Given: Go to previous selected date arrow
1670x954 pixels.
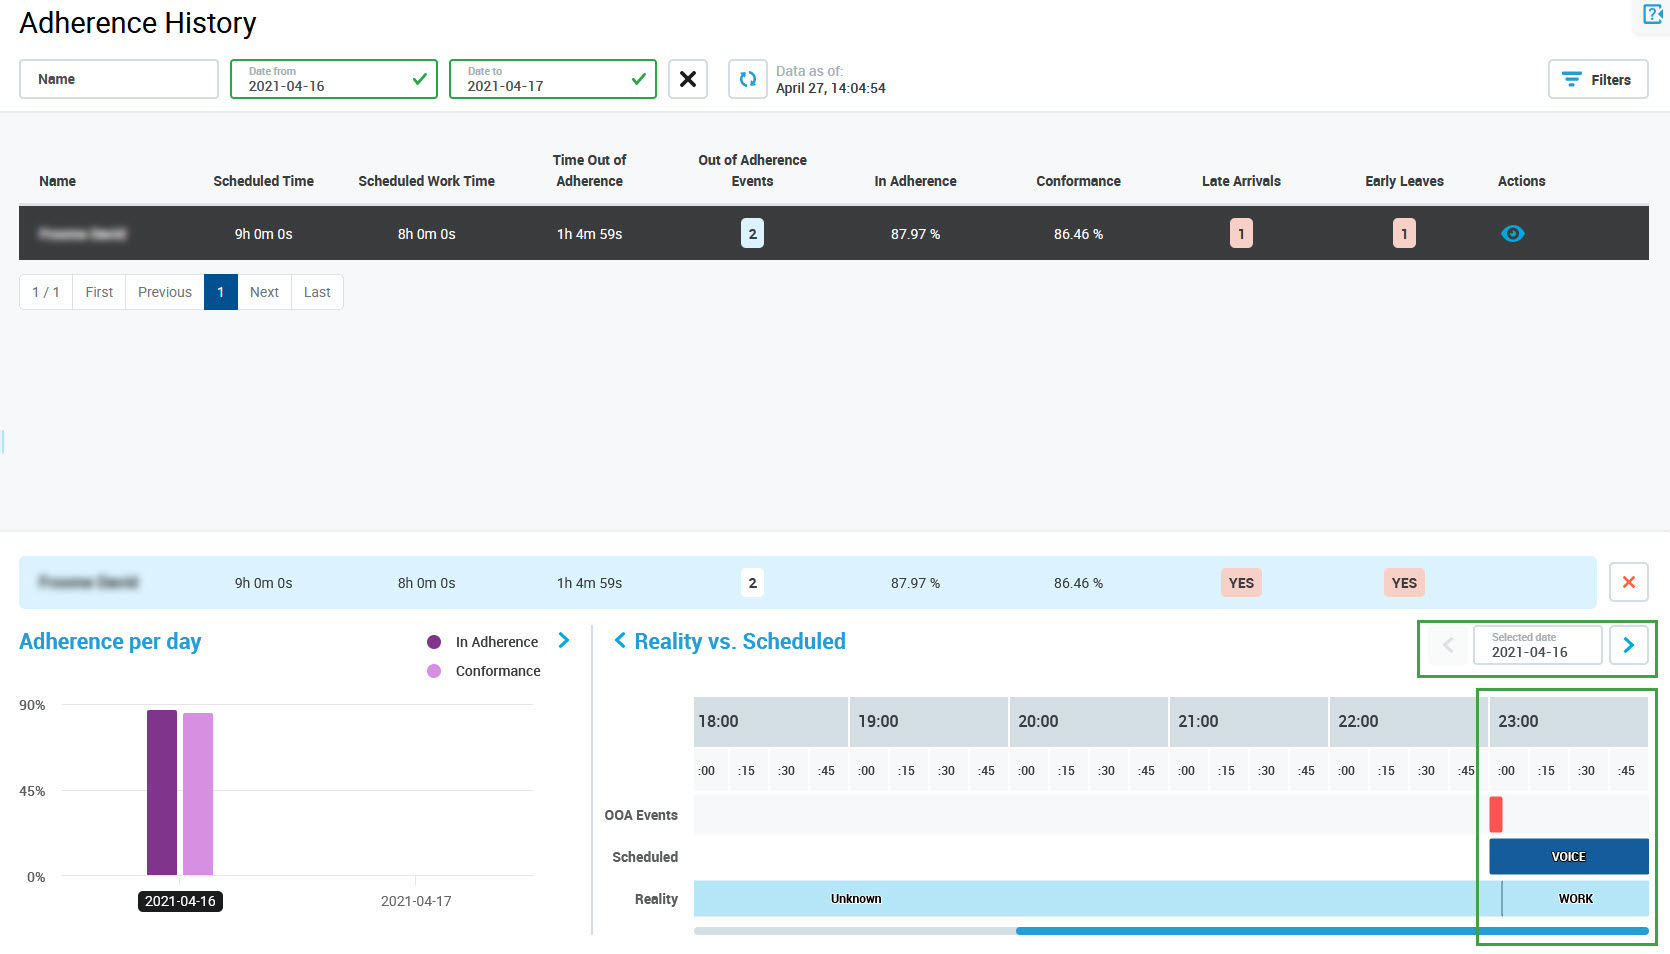Looking at the screenshot, I should coord(1447,645).
